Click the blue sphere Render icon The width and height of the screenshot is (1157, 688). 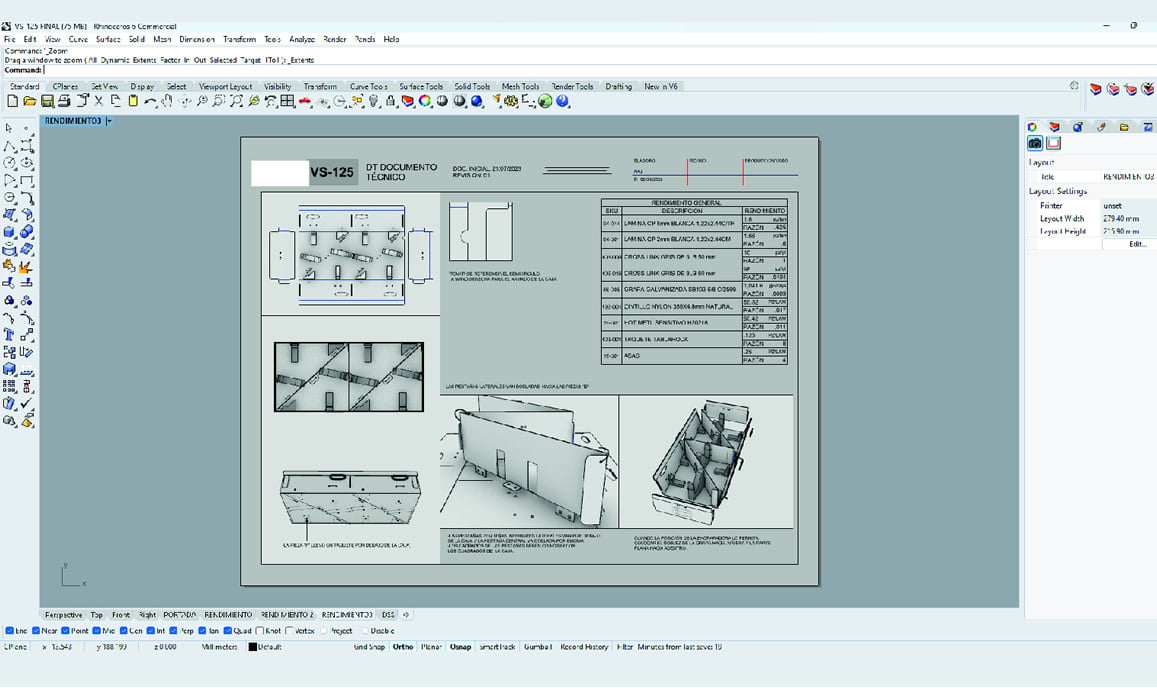tap(477, 101)
